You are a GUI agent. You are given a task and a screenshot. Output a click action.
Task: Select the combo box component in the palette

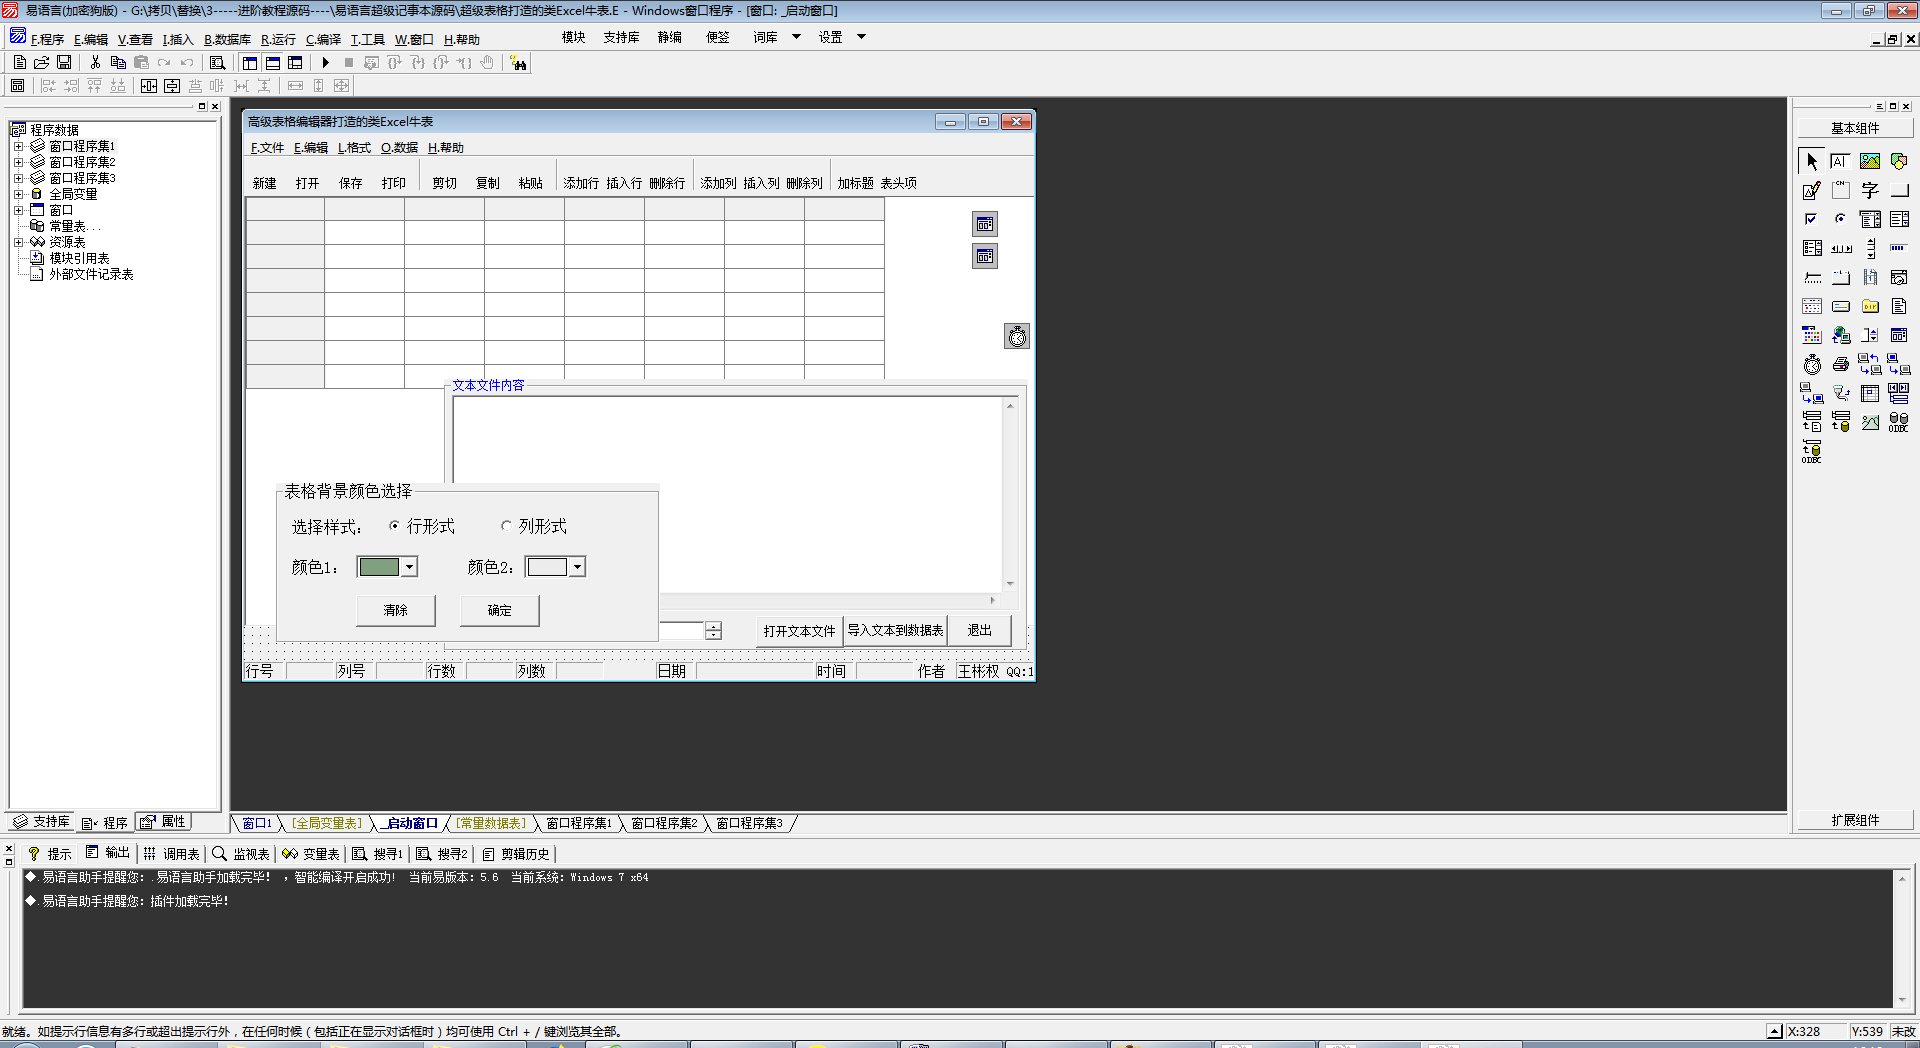(x=1870, y=219)
